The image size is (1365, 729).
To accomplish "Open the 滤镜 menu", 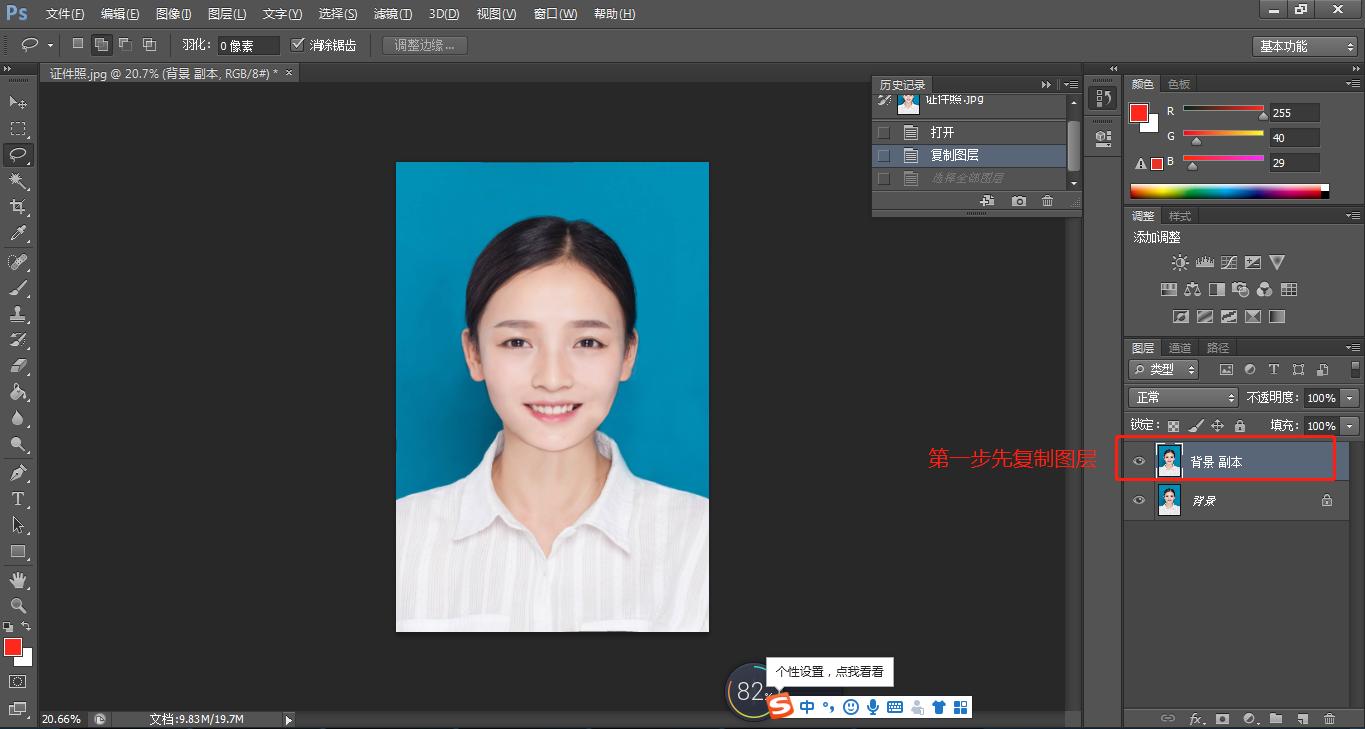I will [x=391, y=13].
